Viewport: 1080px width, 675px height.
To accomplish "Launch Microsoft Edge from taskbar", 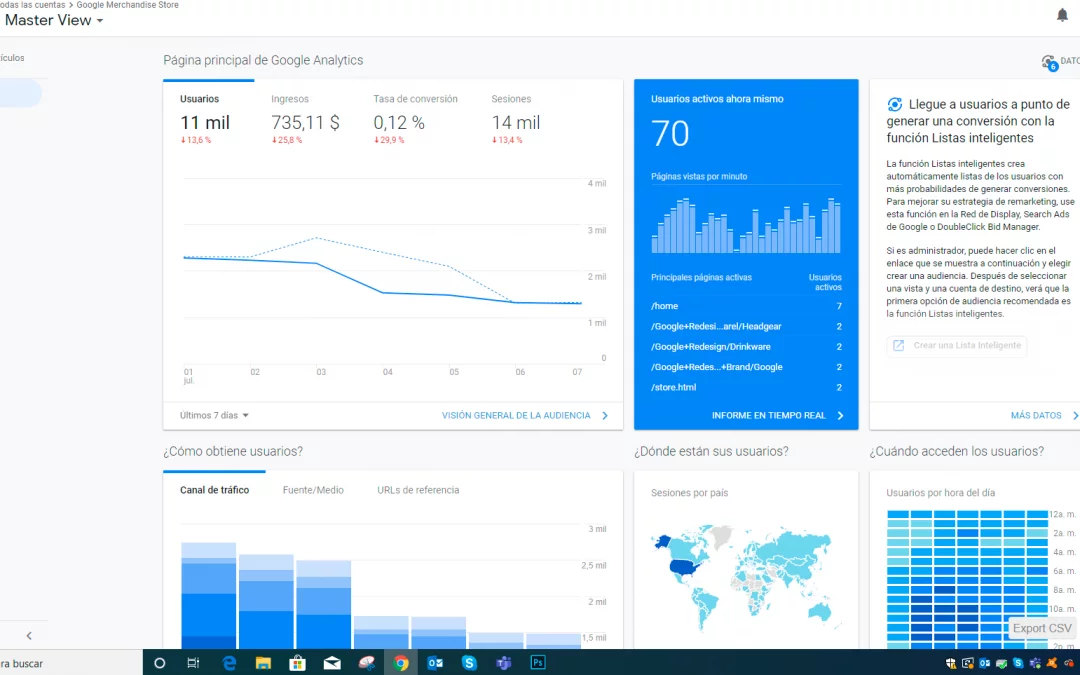I will pyautogui.click(x=229, y=663).
